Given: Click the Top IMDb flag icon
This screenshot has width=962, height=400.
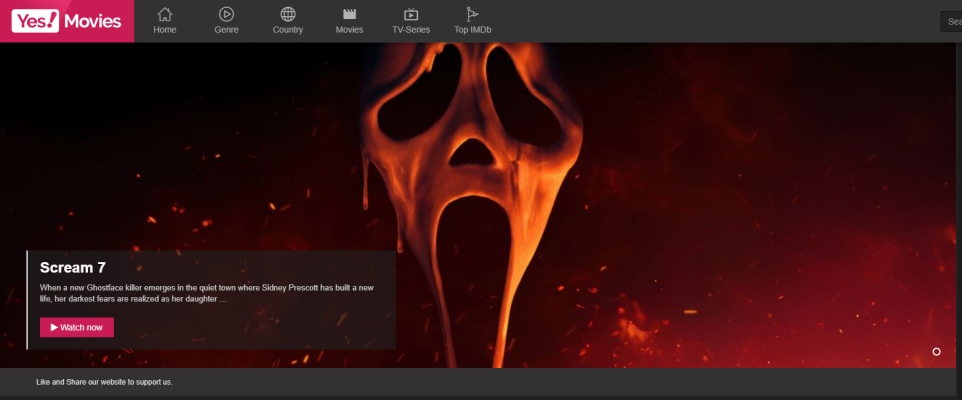Looking at the screenshot, I should click(x=472, y=14).
